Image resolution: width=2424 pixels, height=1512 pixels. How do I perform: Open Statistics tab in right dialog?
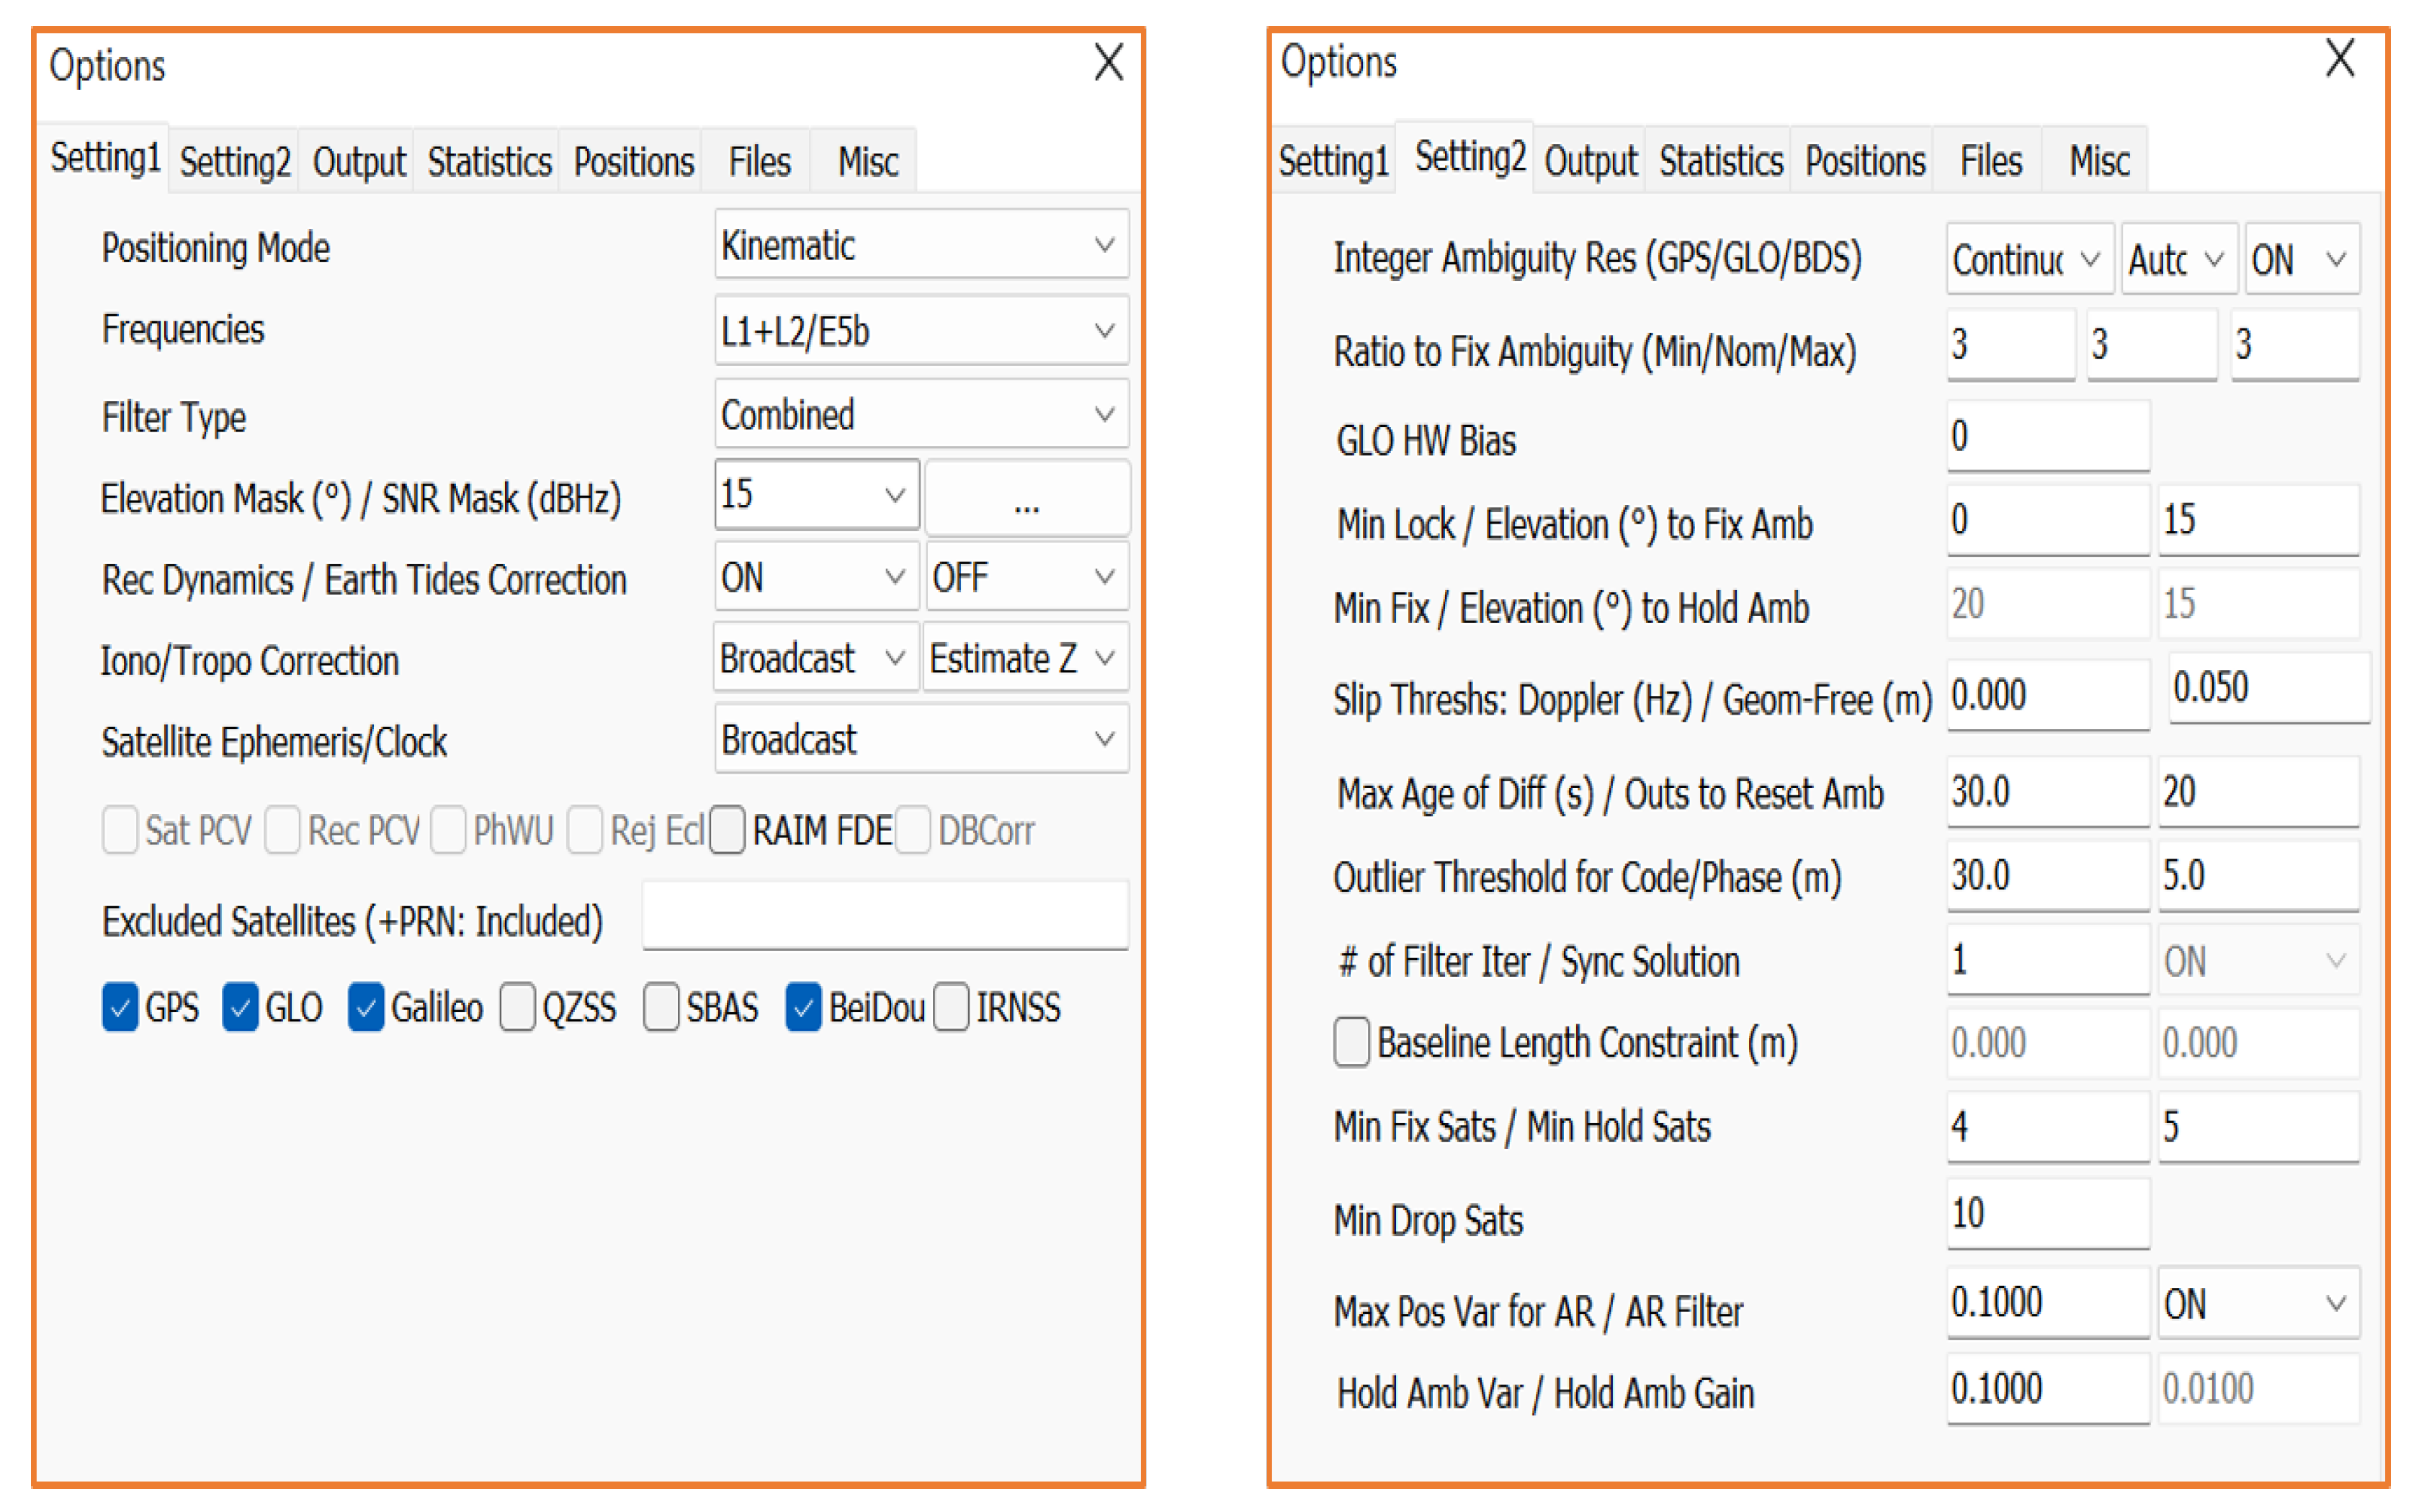pyautogui.click(x=1720, y=161)
